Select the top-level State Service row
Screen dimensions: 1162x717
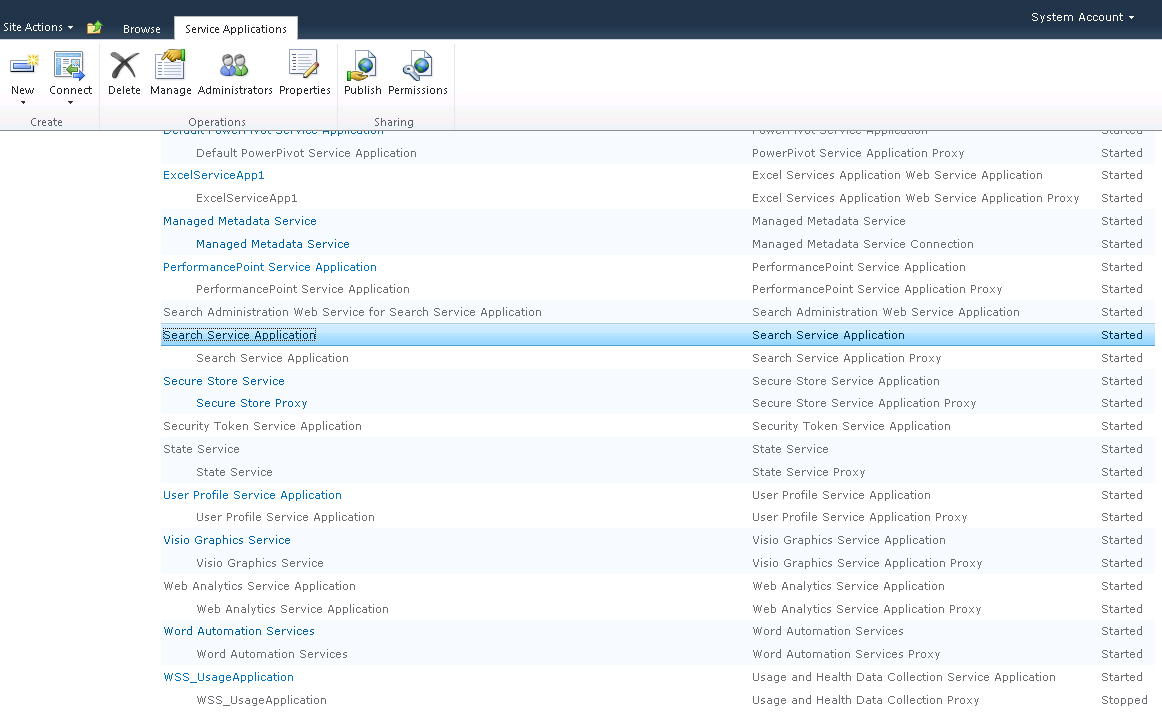click(658, 450)
